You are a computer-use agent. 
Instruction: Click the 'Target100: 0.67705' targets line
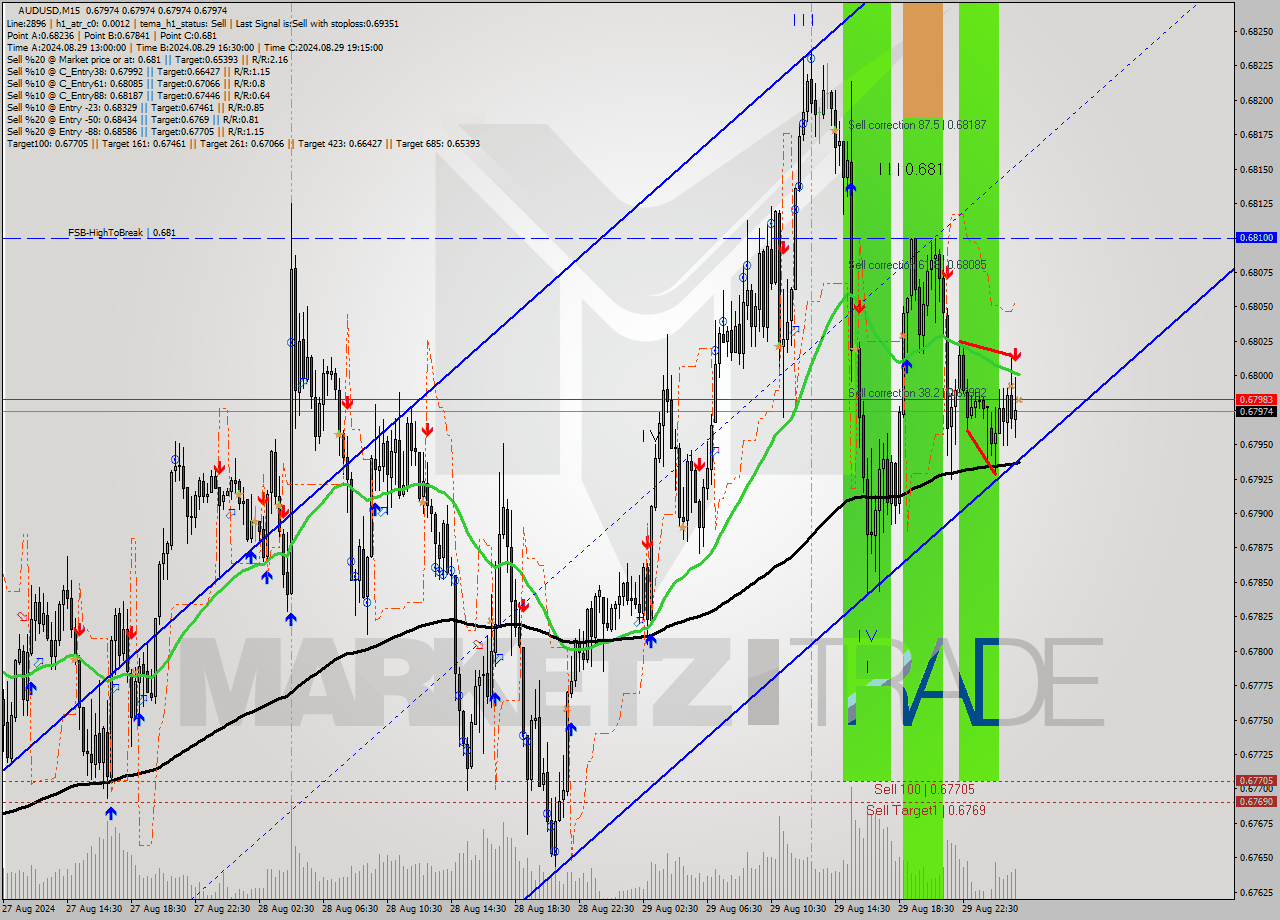point(243,143)
